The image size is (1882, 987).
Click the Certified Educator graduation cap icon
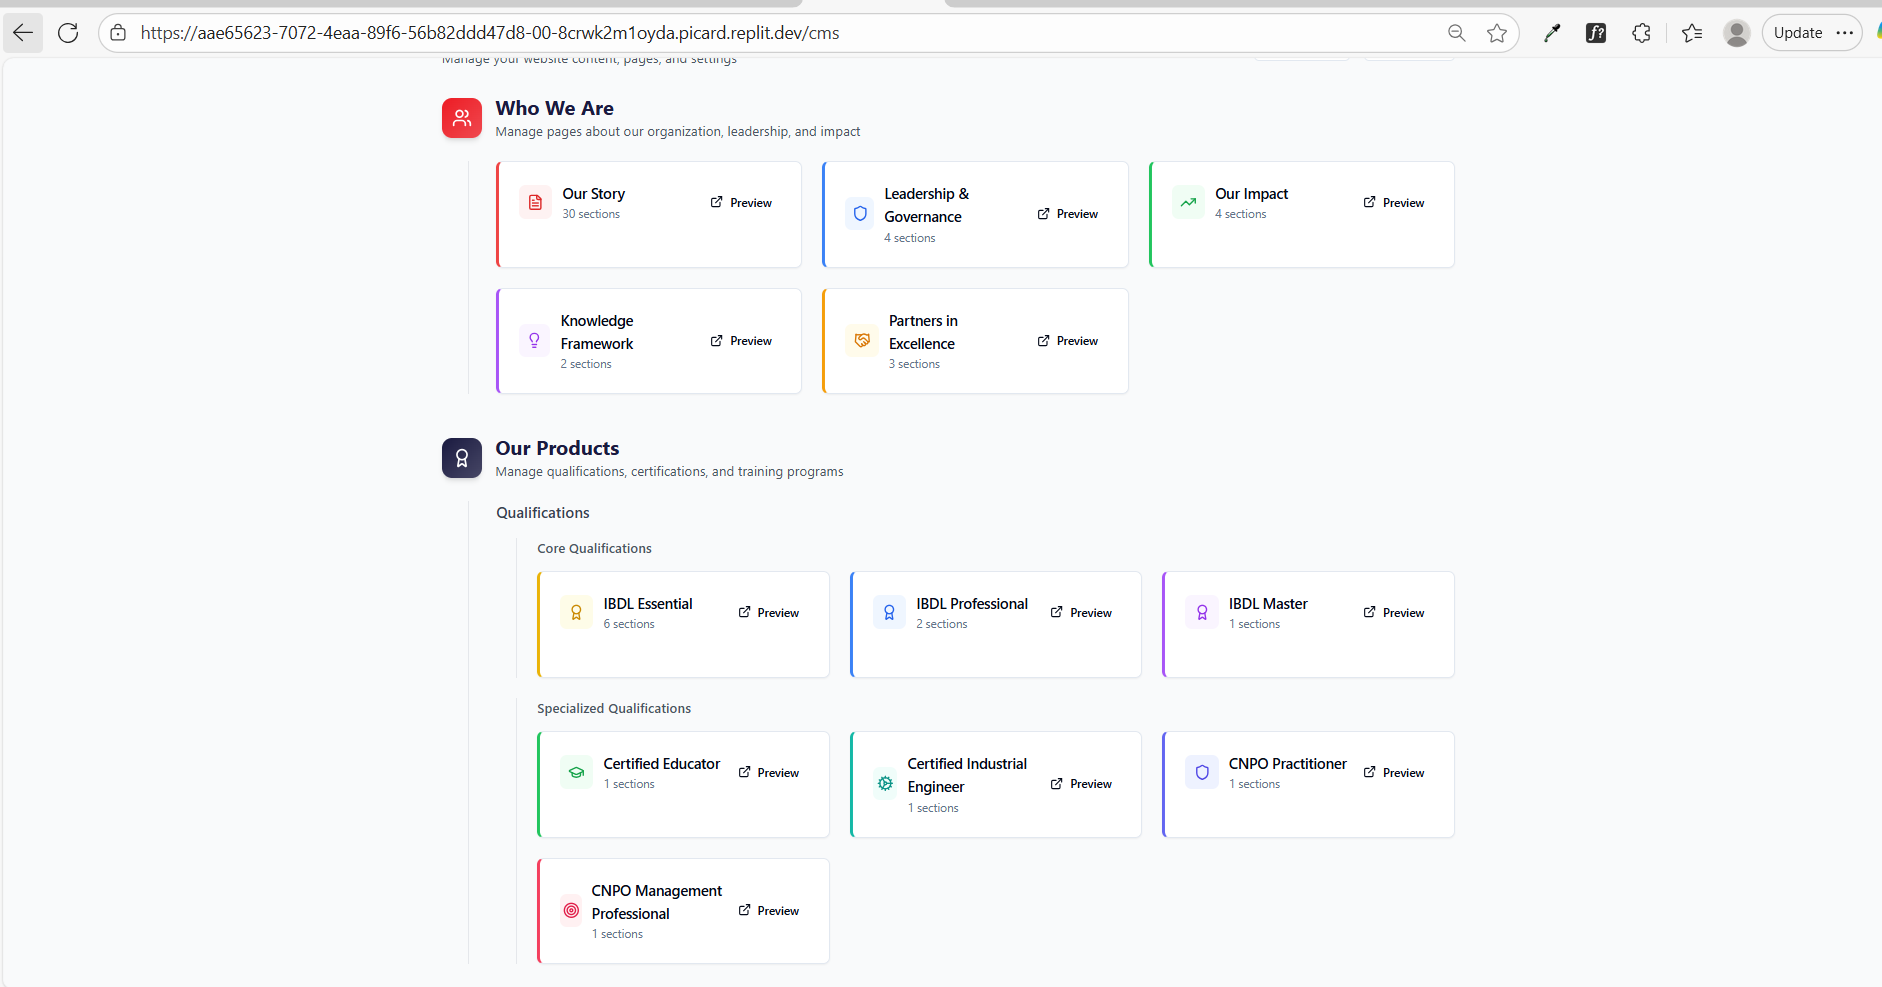(x=576, y=773)
